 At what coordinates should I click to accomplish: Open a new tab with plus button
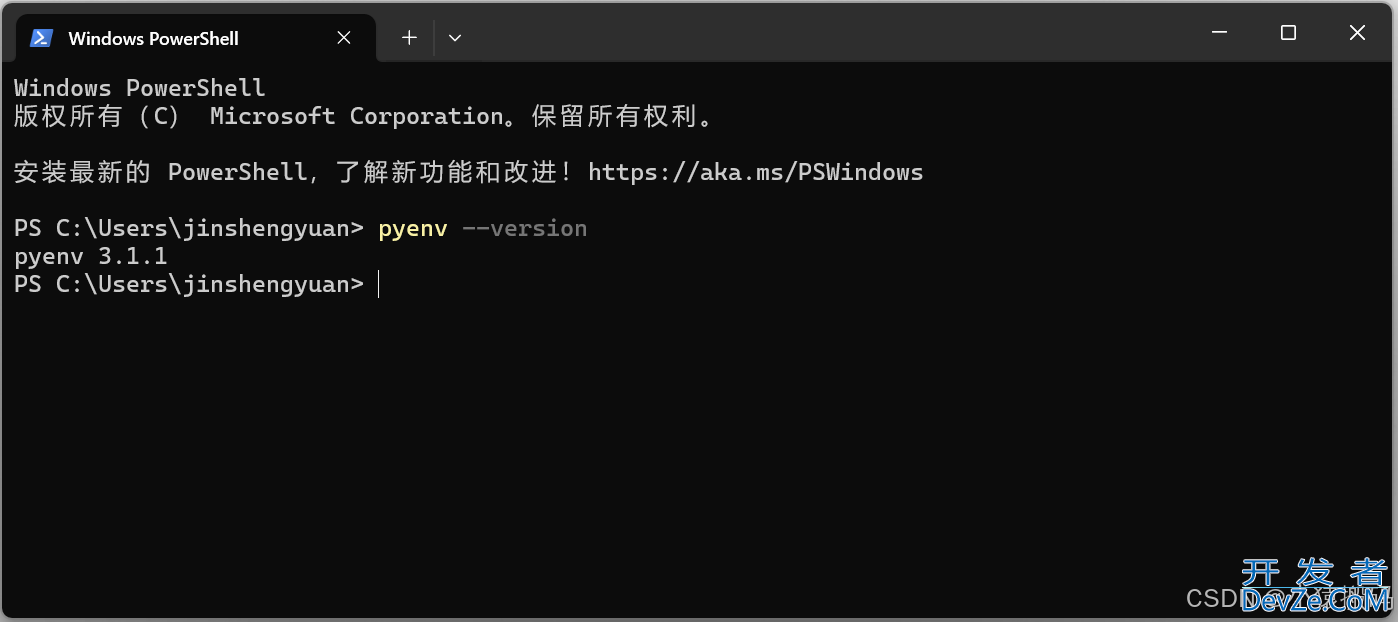pyautogui.click(x=409, y=38)
